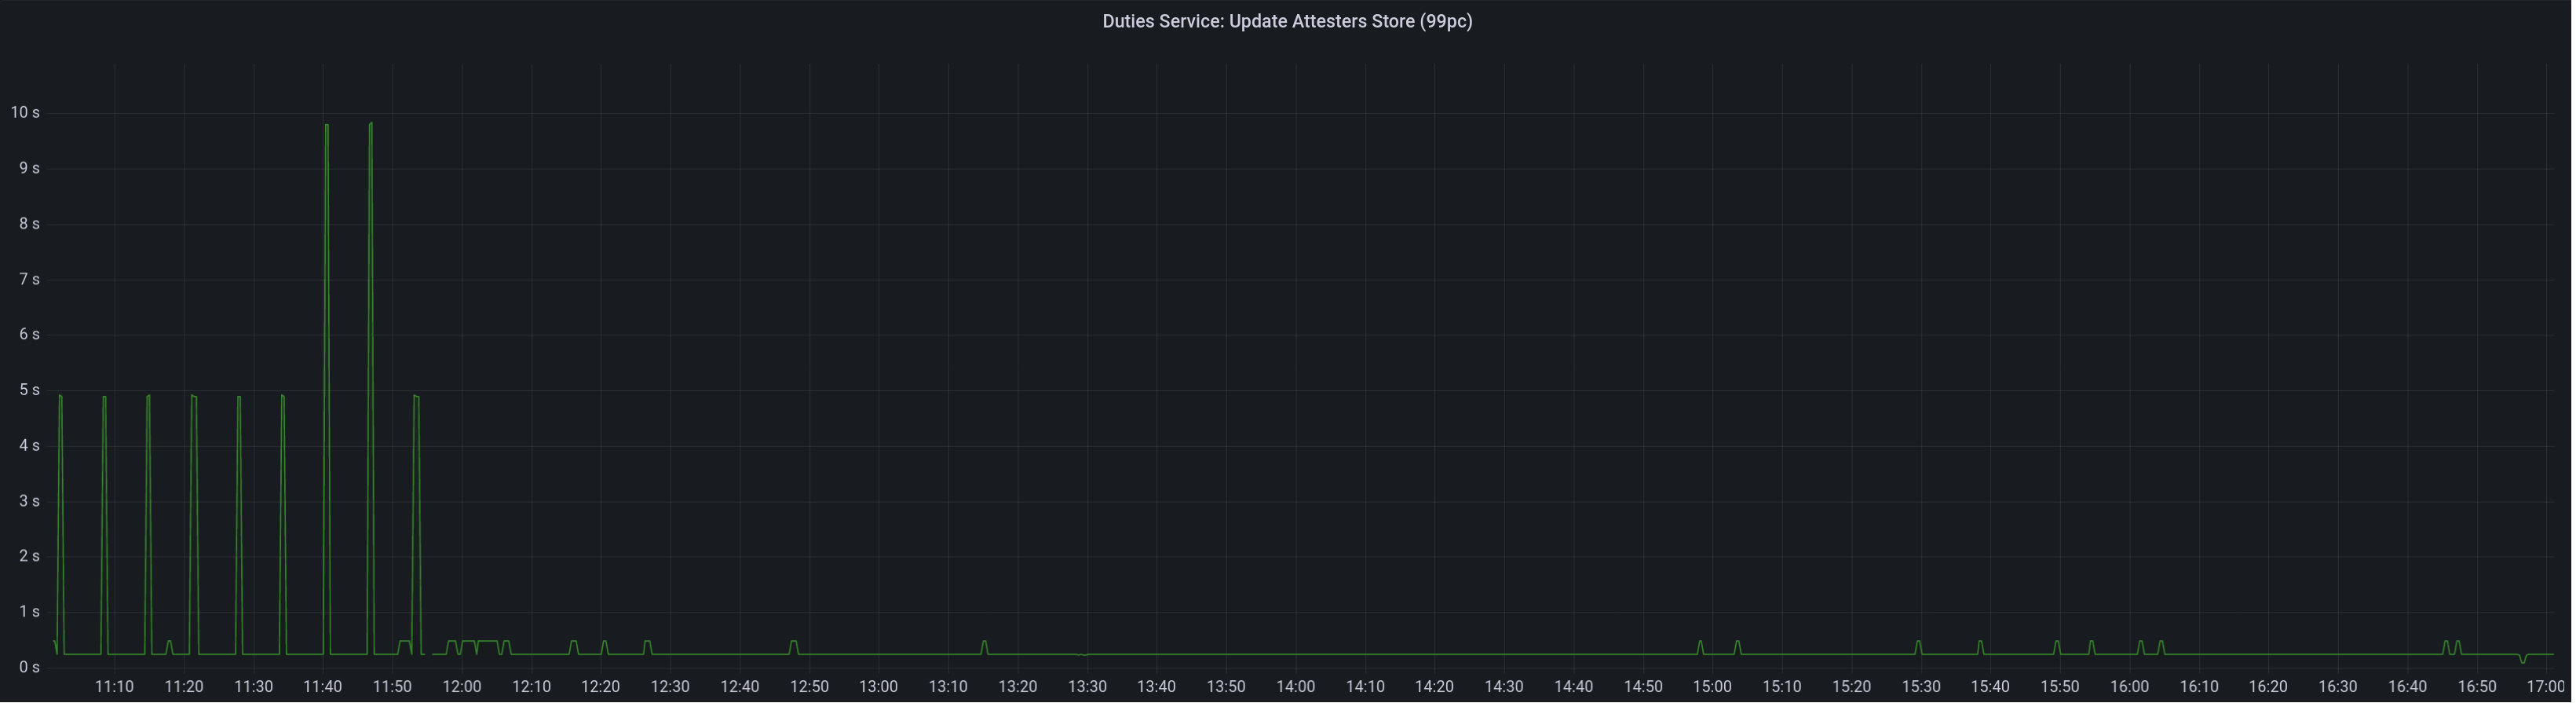Click the 16:50 time axis label
Image resolution: width=2576 pixels, height=703 pixels.
pyautogui.click(x=2477, y=687)
